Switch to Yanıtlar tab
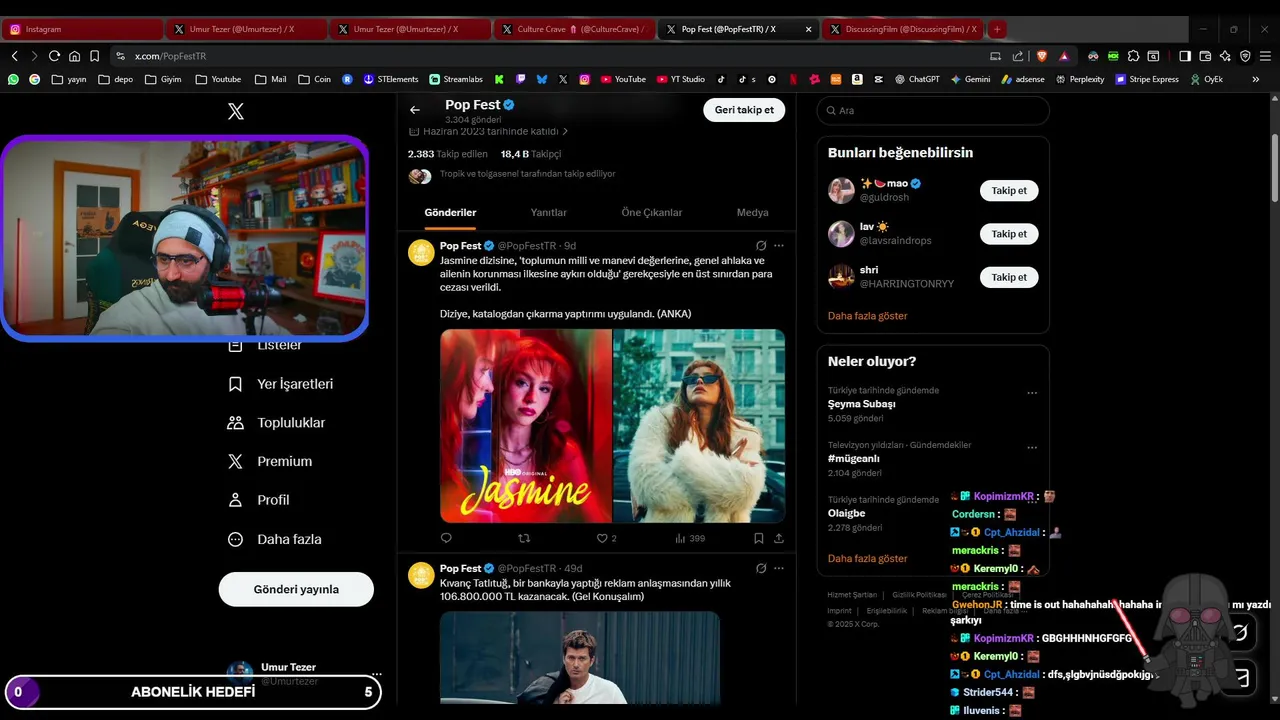Viewport: 1280px width, 720px height. click(x=548, y=212)
